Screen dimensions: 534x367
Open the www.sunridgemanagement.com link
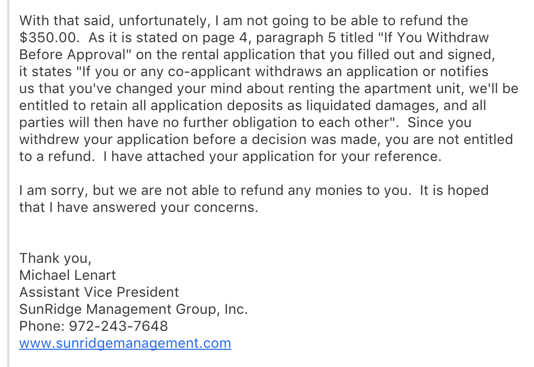coord(125,343)
